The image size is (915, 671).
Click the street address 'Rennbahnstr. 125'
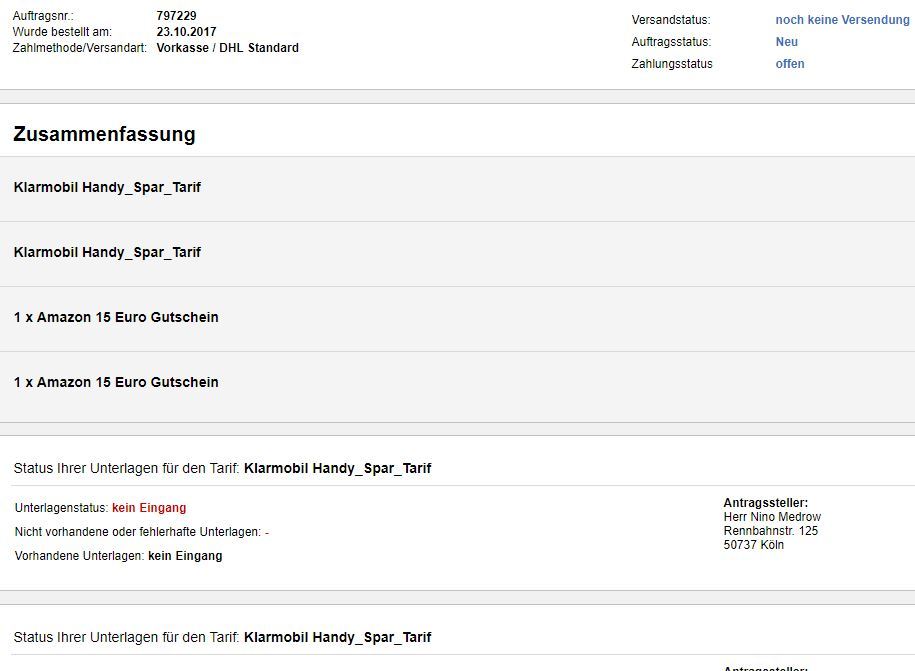click(771, 531)
